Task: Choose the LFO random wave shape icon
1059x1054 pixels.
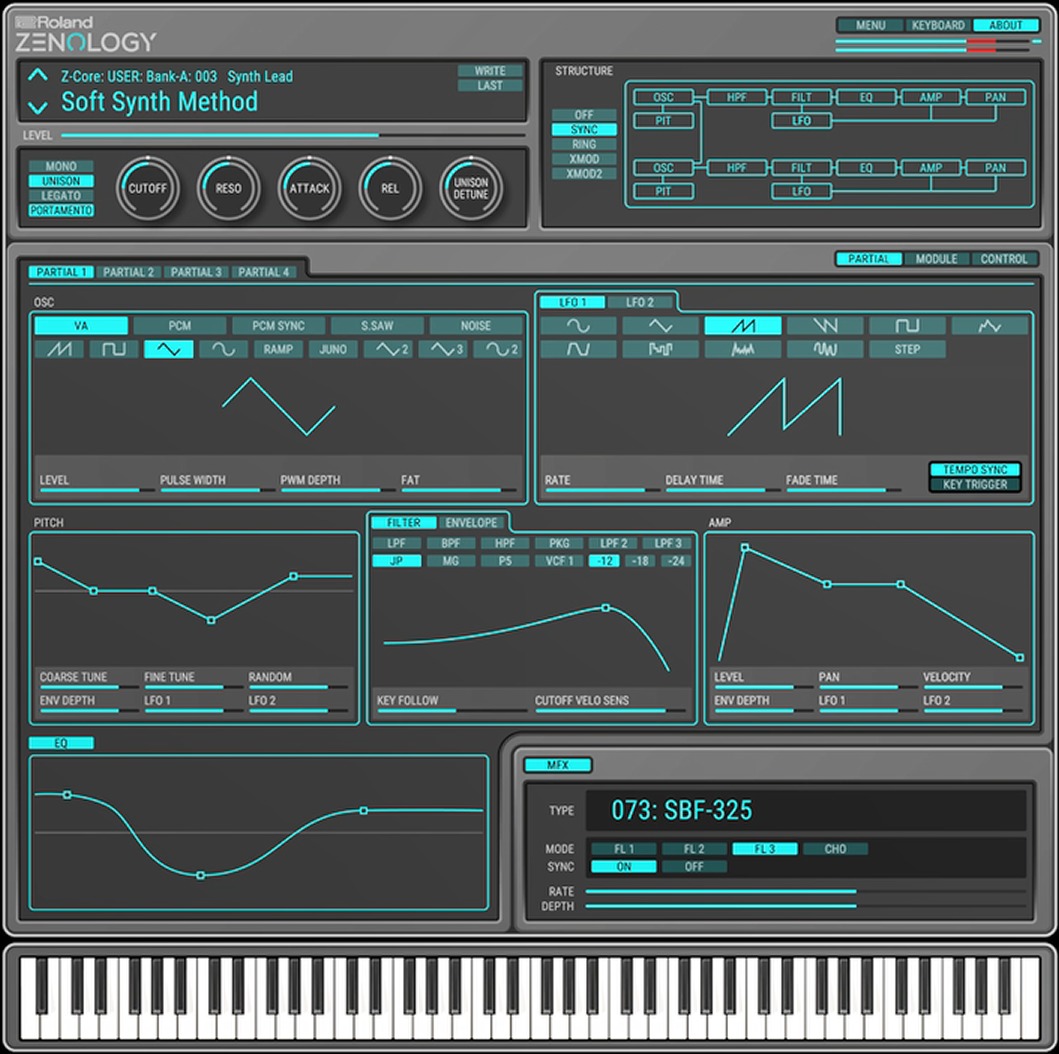Action: (x=990, y=326)
